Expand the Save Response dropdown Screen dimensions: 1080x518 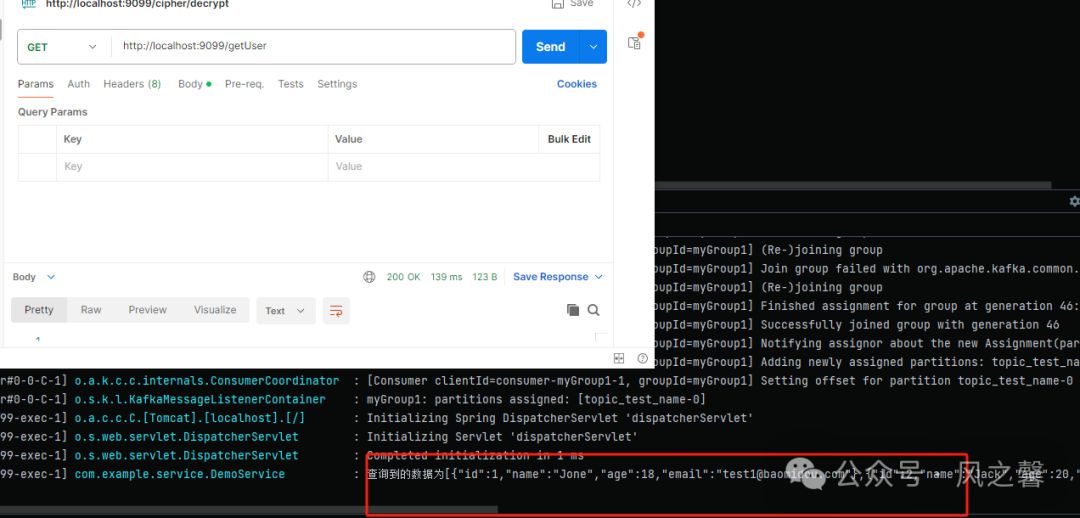(x=598, y=277)
